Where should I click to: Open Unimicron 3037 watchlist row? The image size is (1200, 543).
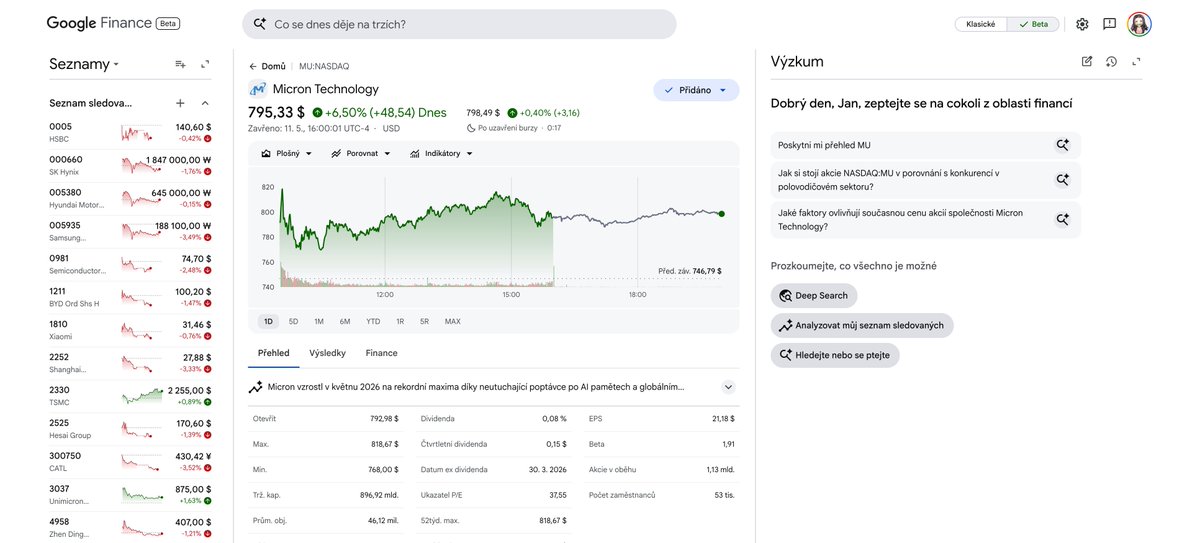pos(130,494)
